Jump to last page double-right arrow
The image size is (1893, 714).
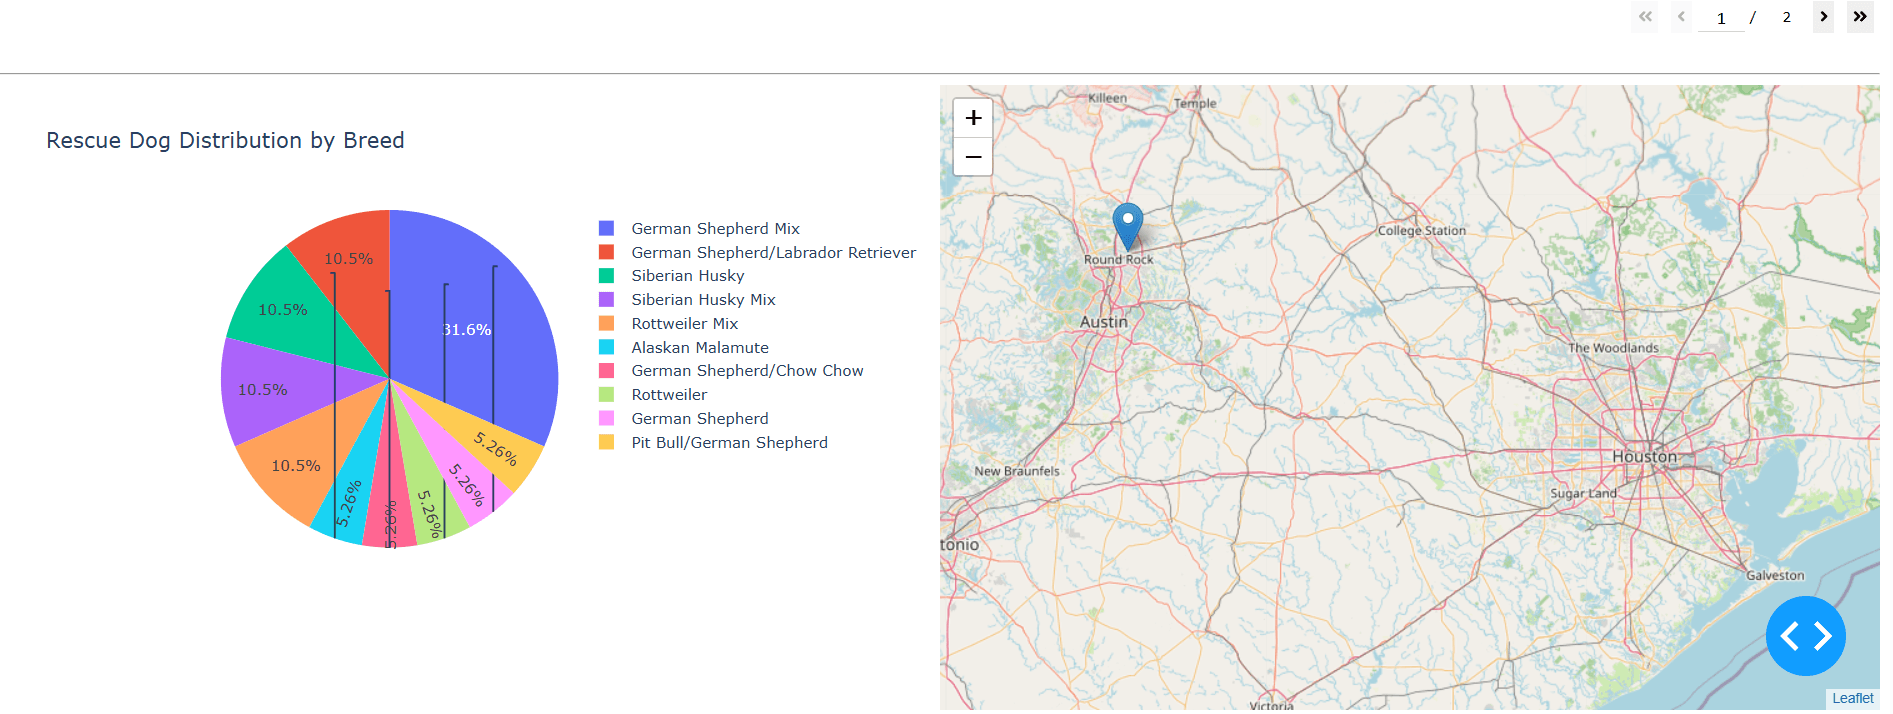[x=1860, y=17]
